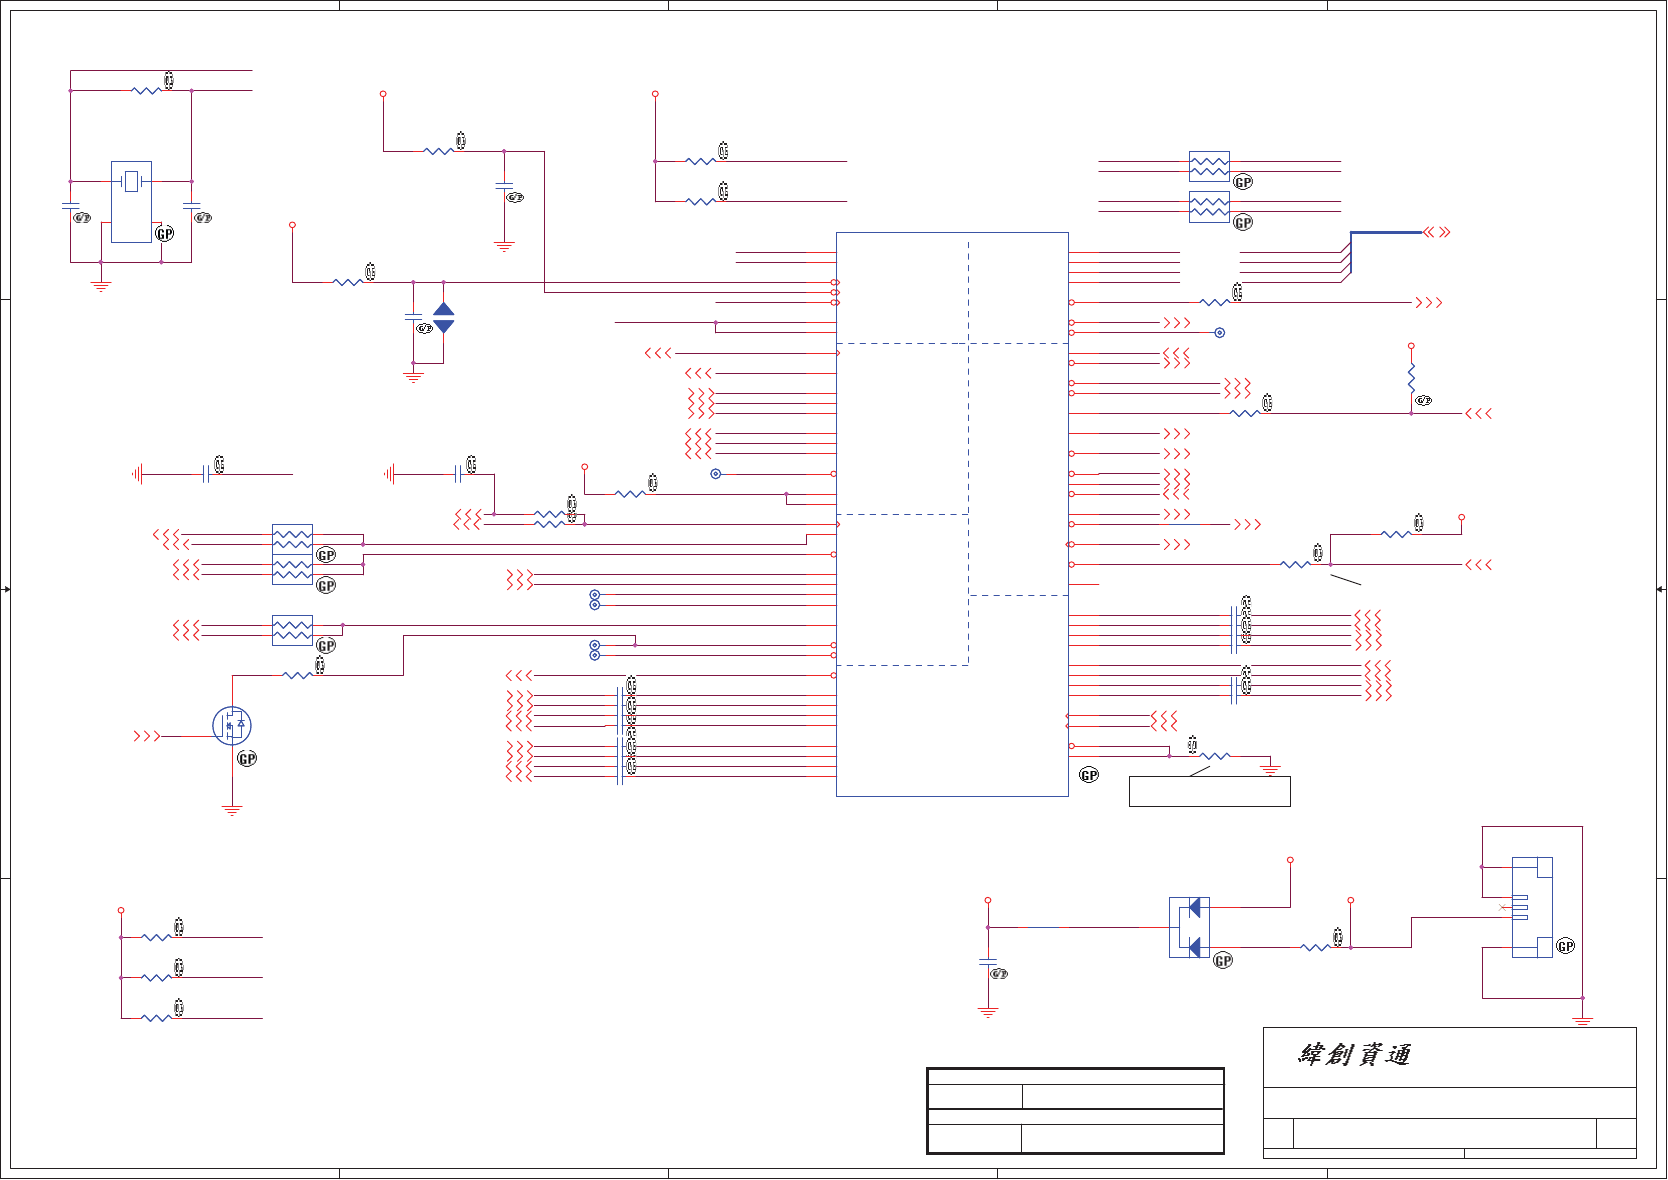
Task: Click the connector symbol at bottom right
Action: click(x=1531, y=907)
